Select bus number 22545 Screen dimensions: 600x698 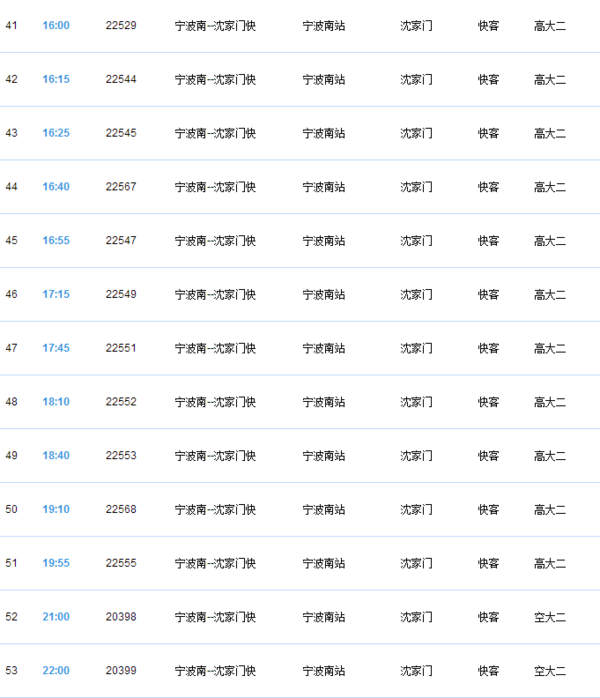[x=121, y=133]
